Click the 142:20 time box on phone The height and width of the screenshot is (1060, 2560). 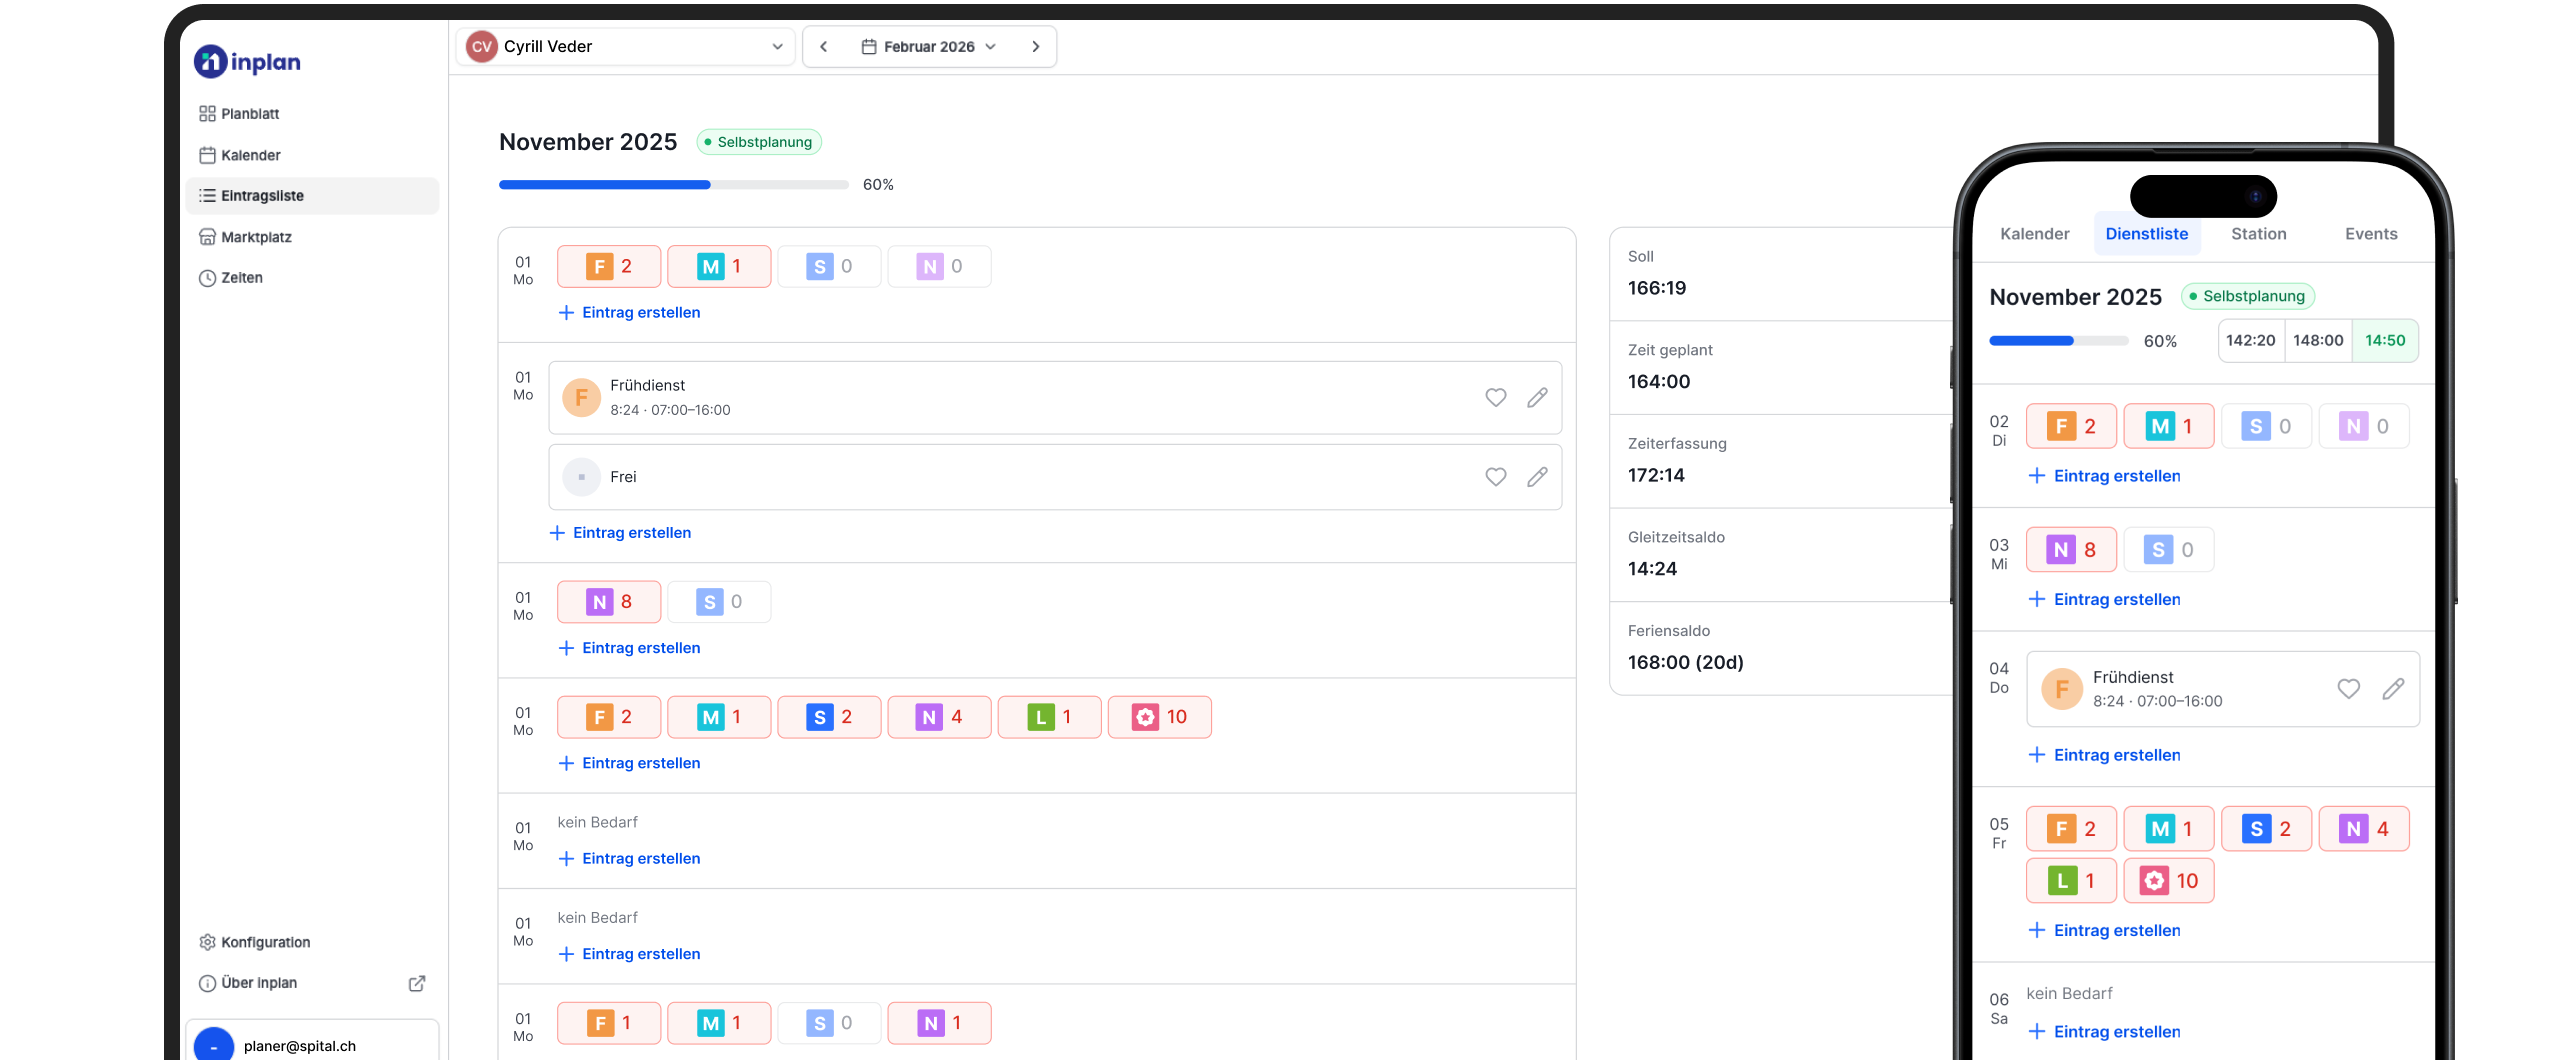[2251, 341]
